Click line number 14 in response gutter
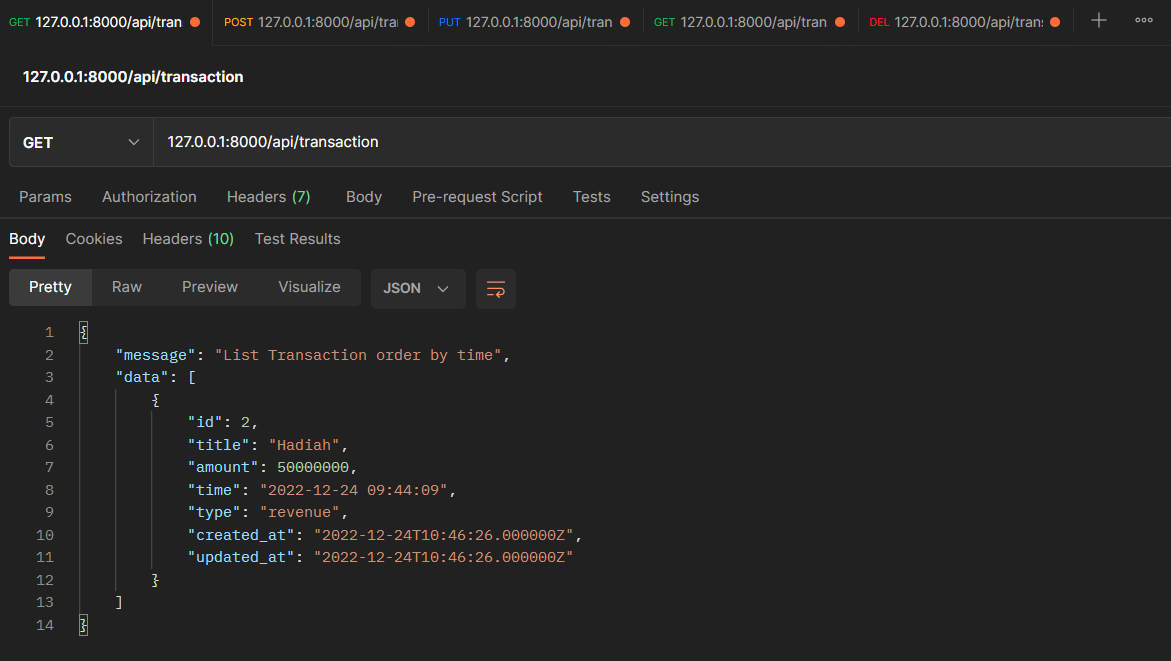This screenshot has width=1171, height=661. (x=45, y=625)
